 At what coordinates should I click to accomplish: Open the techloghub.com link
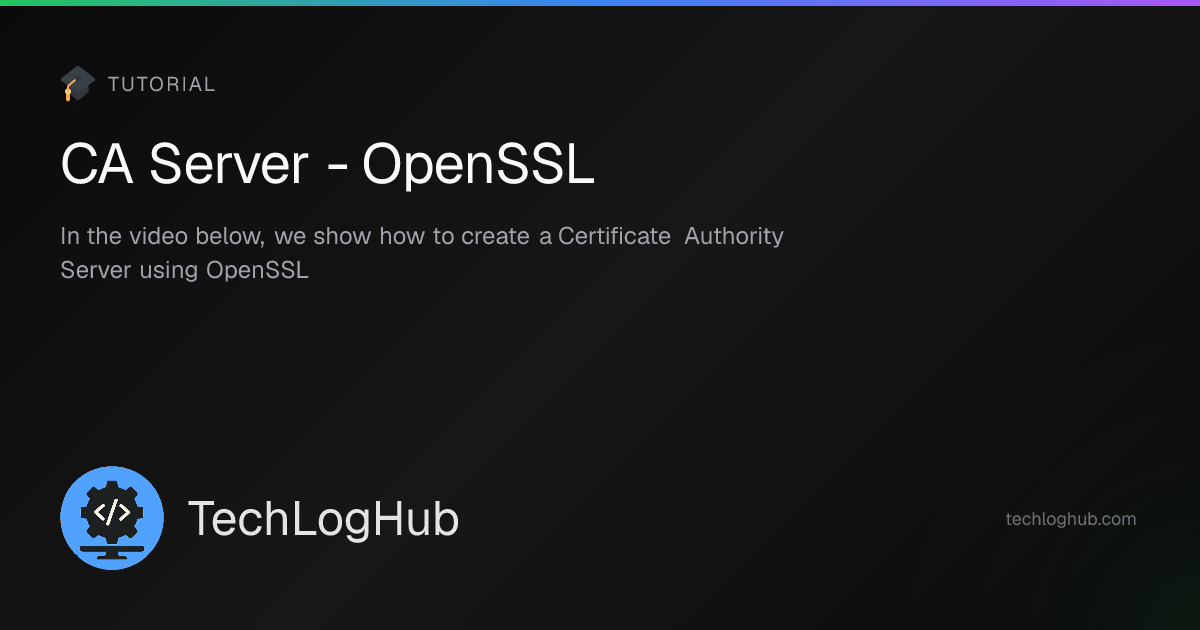(1071, 519)
